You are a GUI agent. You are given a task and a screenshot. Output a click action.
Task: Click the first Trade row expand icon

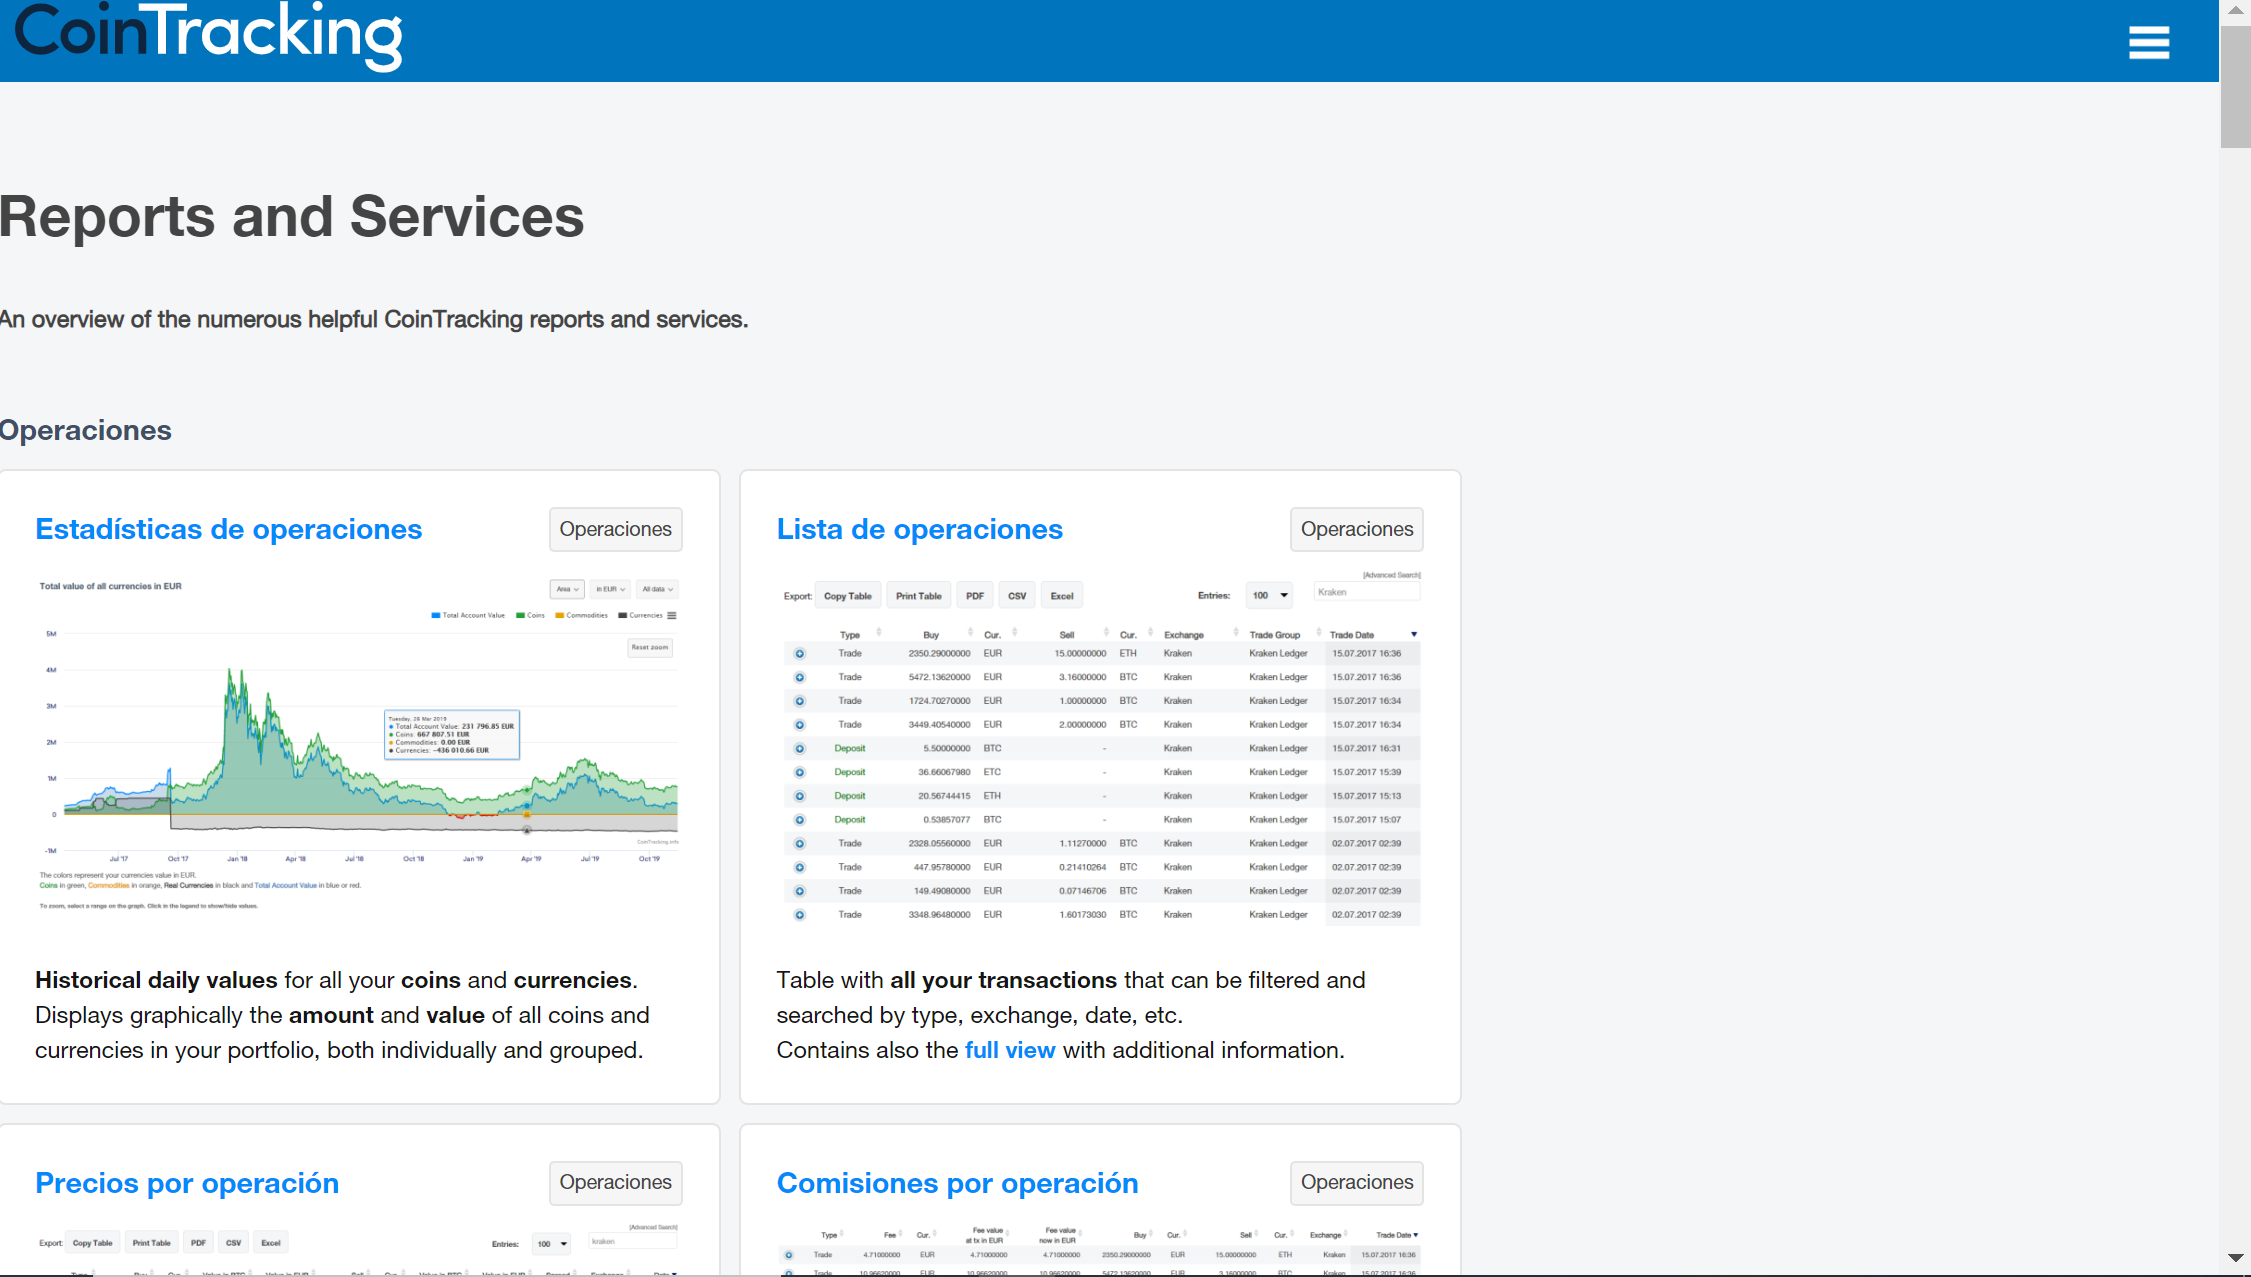click(x=799, y=654)
